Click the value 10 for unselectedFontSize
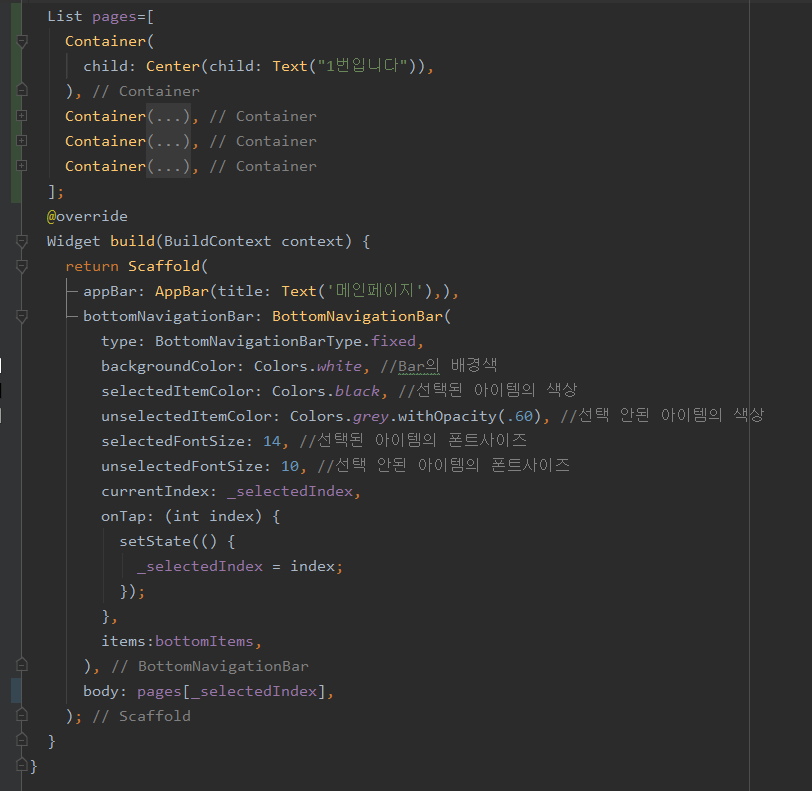The image size is (812, 791). click(x=290, y=466)
